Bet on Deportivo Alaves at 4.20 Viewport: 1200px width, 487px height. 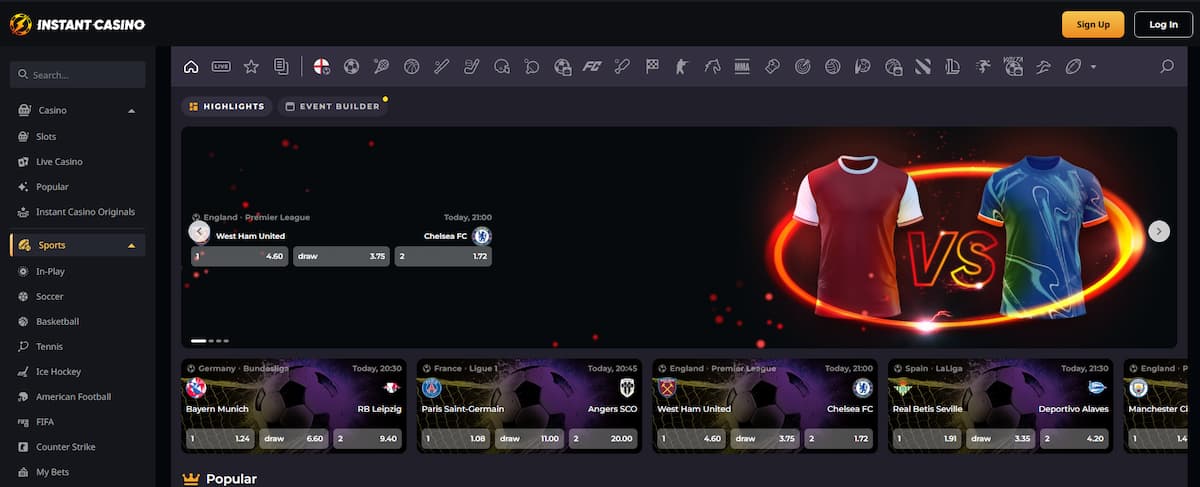point(1075,438)
